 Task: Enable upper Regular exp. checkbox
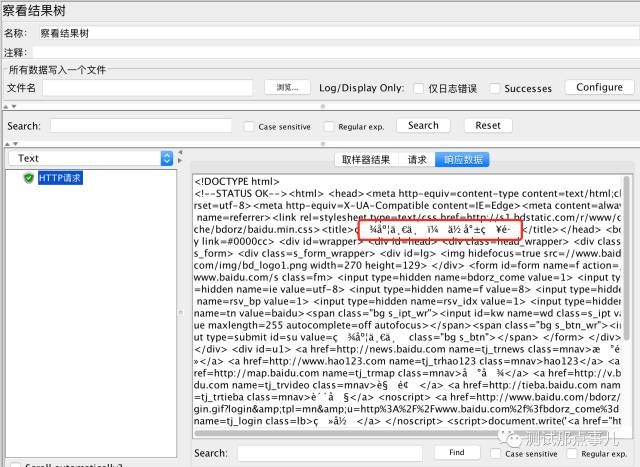[329, 127]
